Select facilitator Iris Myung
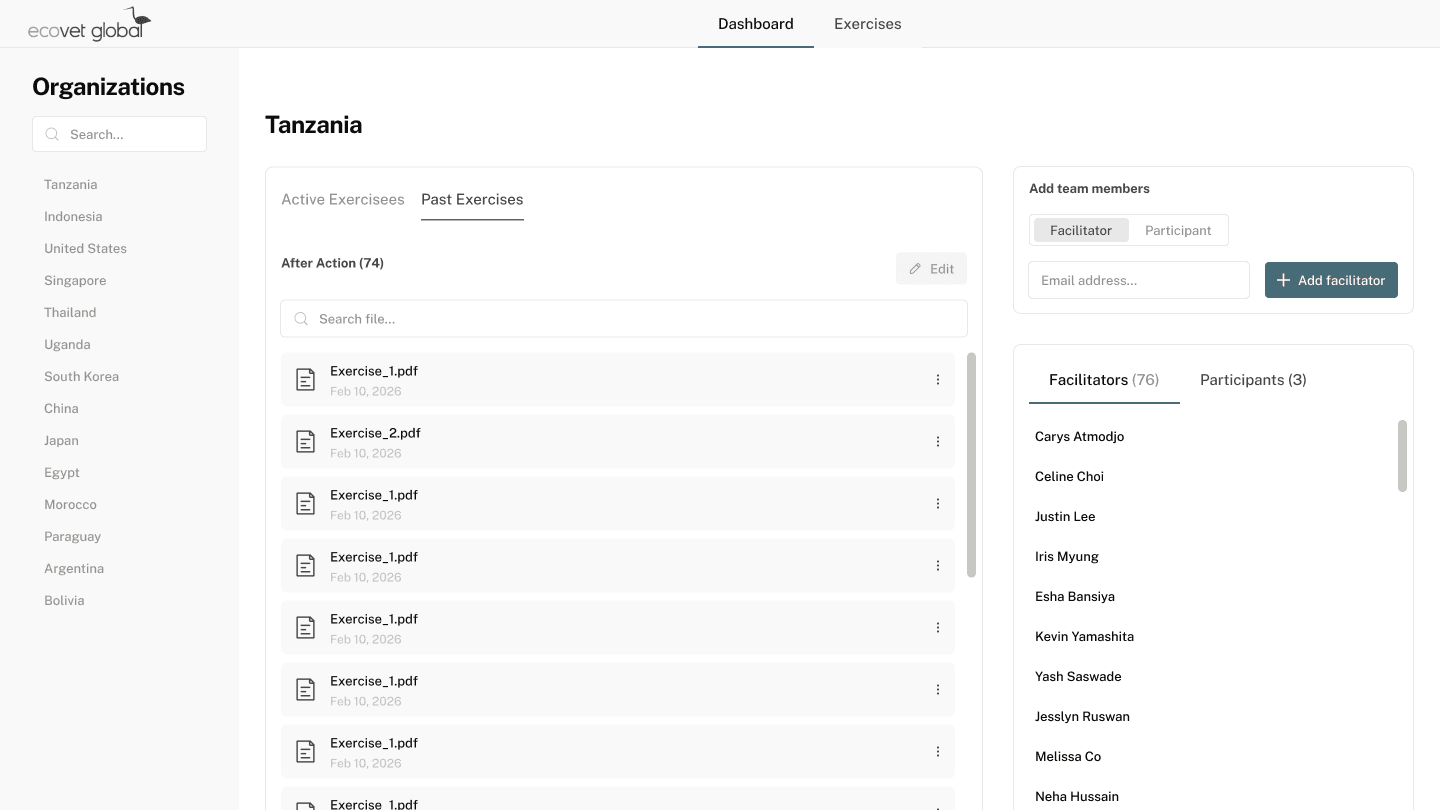This screenshot has height=810, width=1440. [1066, 557]
